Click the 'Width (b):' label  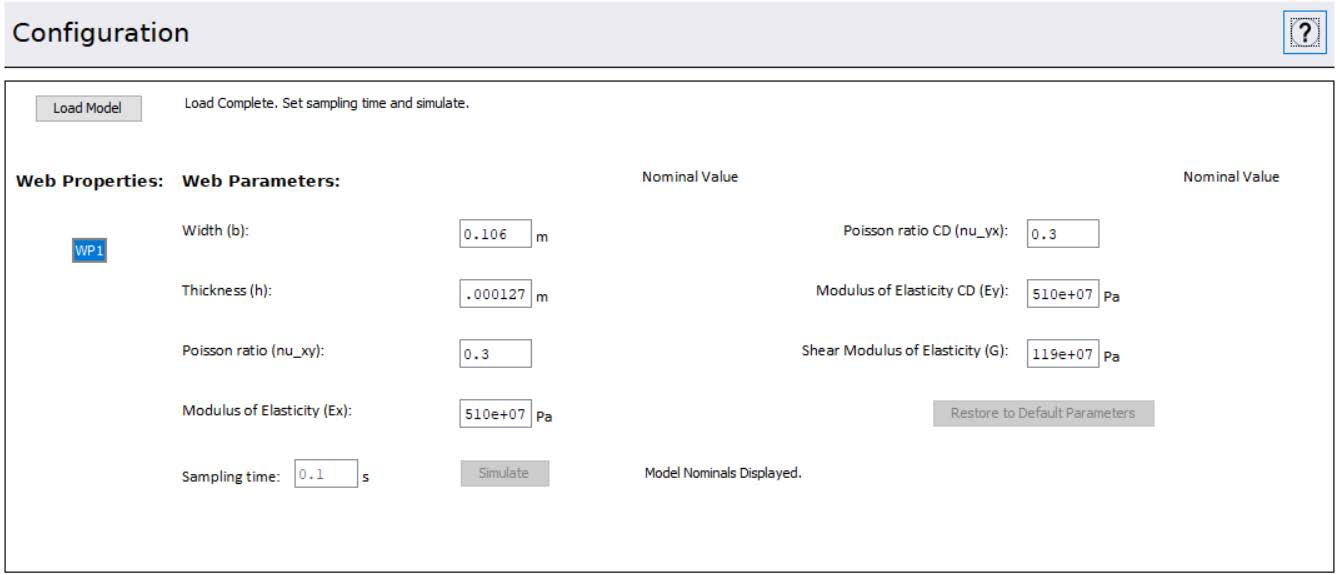tap(214, 231)
